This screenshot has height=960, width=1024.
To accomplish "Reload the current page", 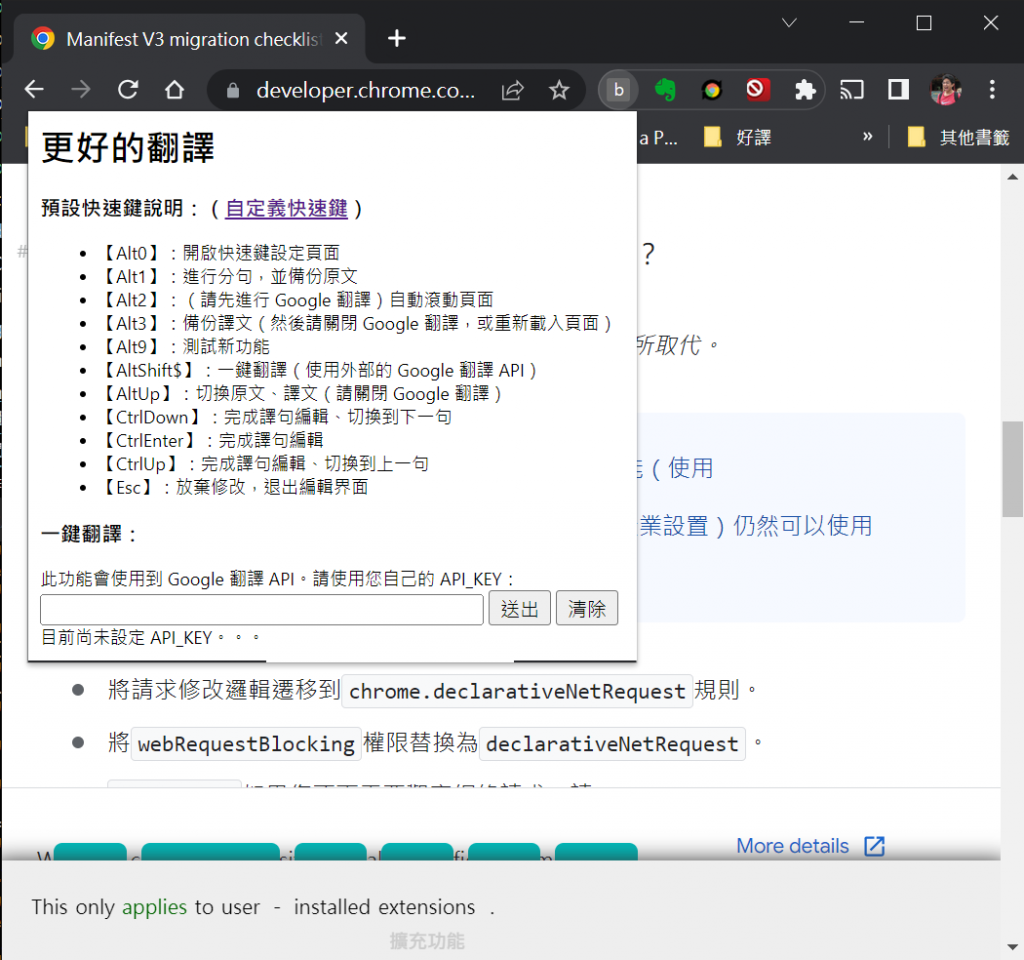I will tap(128, 89).
